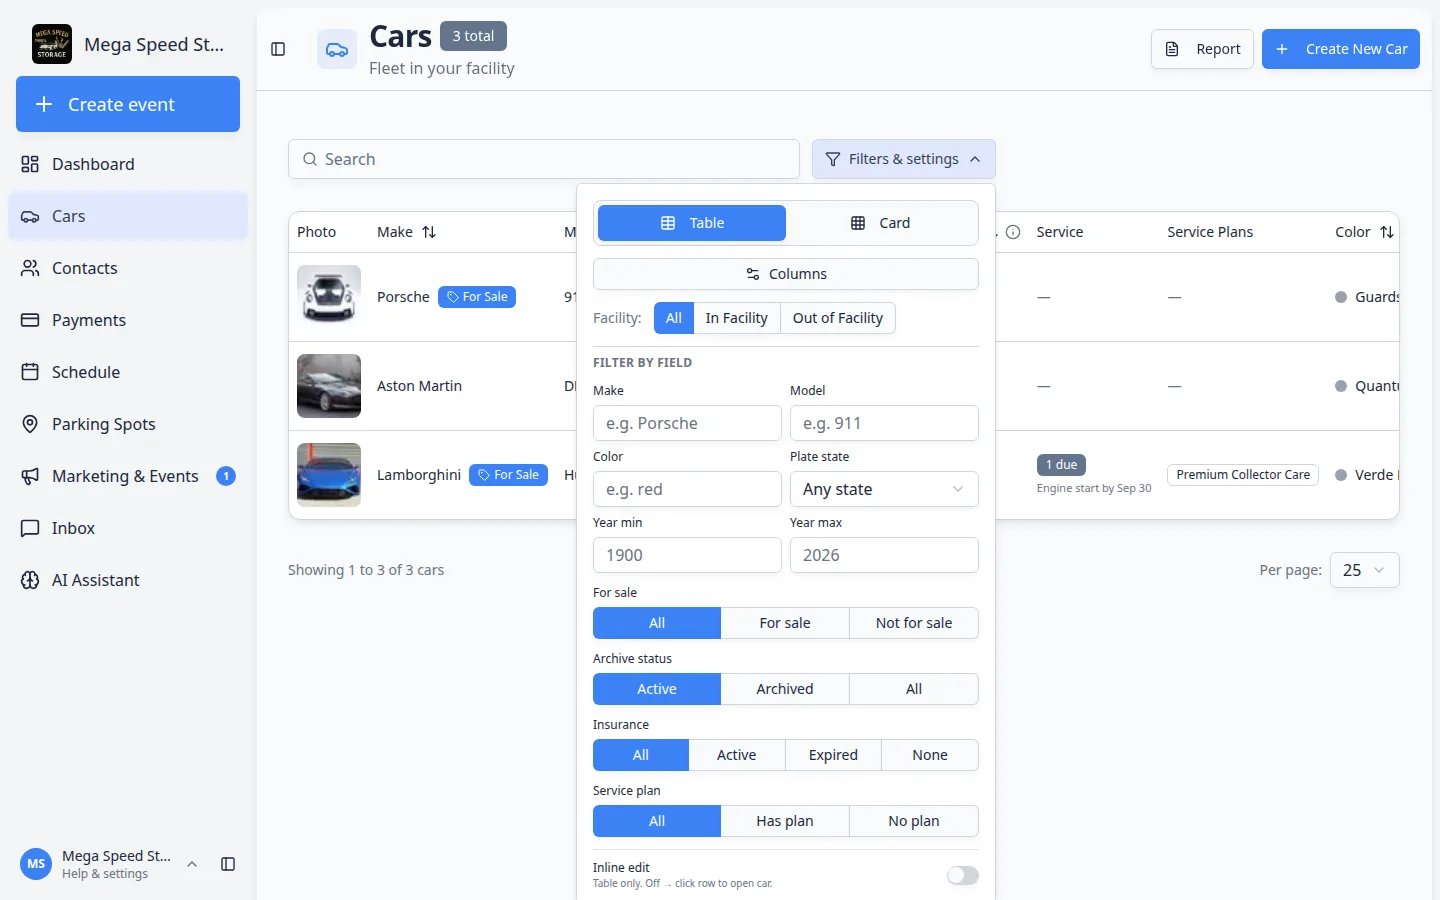The image size is (1440, 900).
Task: Filter insurance by Expired
Action: coord(833,755)
